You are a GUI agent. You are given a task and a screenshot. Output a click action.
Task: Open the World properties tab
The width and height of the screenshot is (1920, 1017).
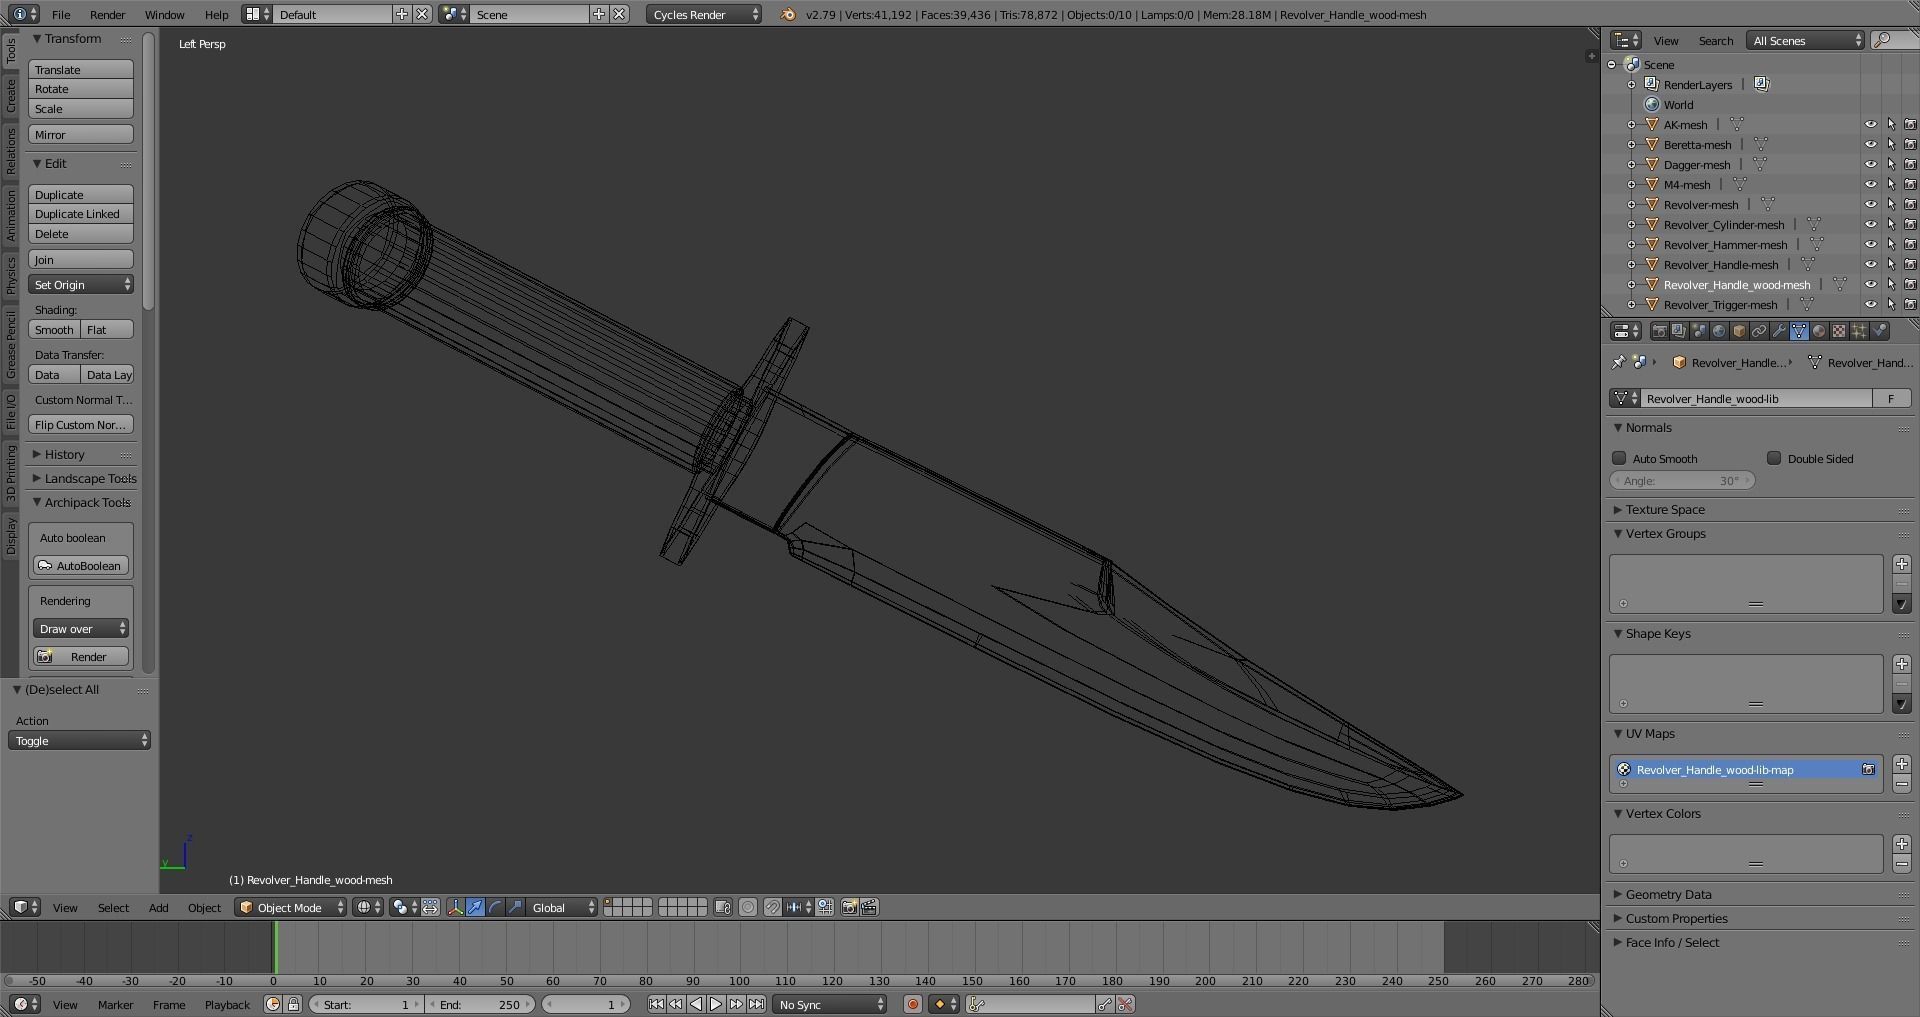click(1719, 331)
